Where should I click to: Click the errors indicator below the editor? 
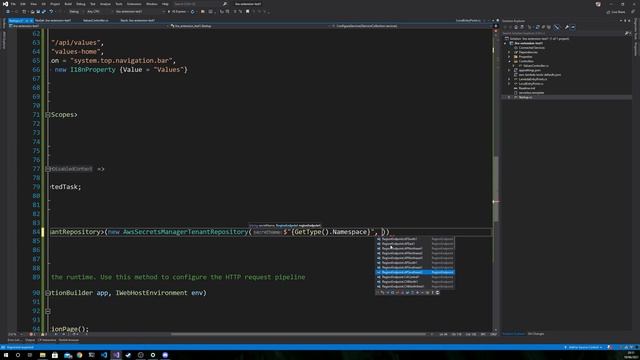click(x=32, y=334)
